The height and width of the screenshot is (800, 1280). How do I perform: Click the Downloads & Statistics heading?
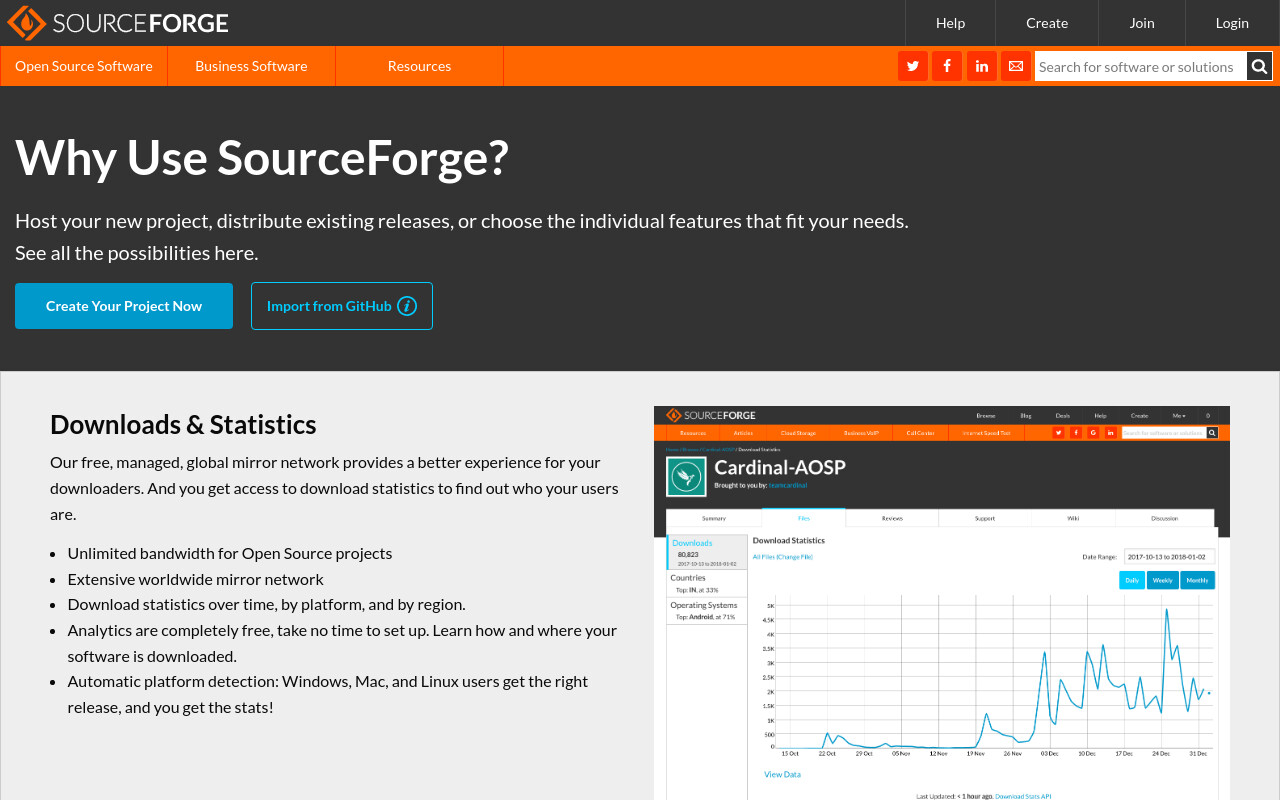(x=183, y=424)
